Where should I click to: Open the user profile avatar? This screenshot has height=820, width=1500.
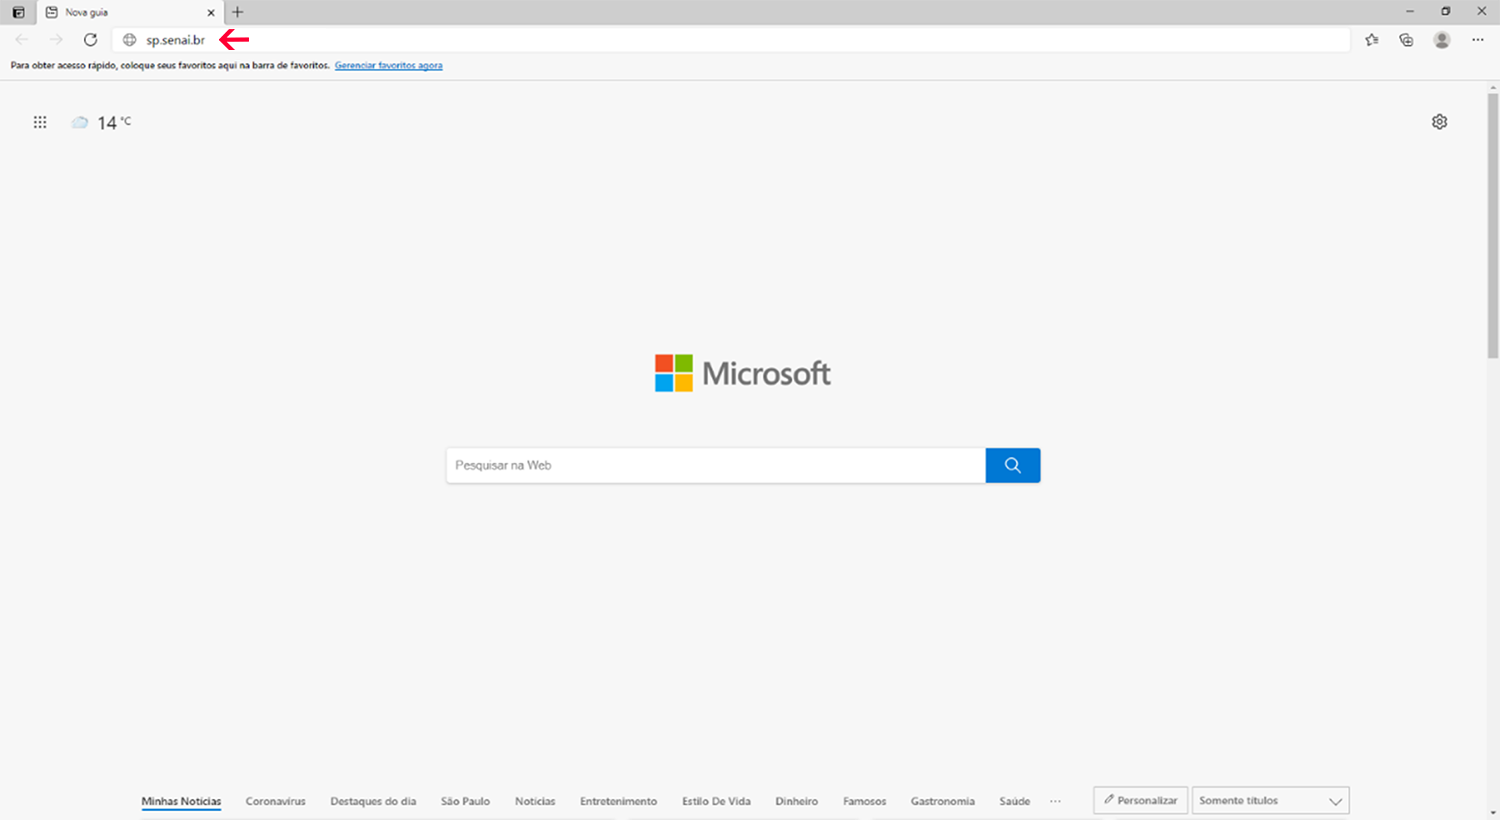tap(1442, 40)
